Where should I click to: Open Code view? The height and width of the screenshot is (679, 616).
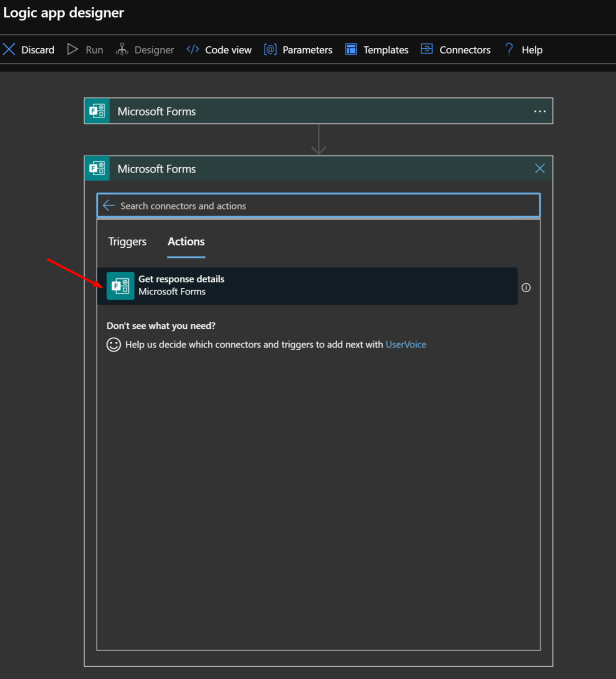click(228, 50)
